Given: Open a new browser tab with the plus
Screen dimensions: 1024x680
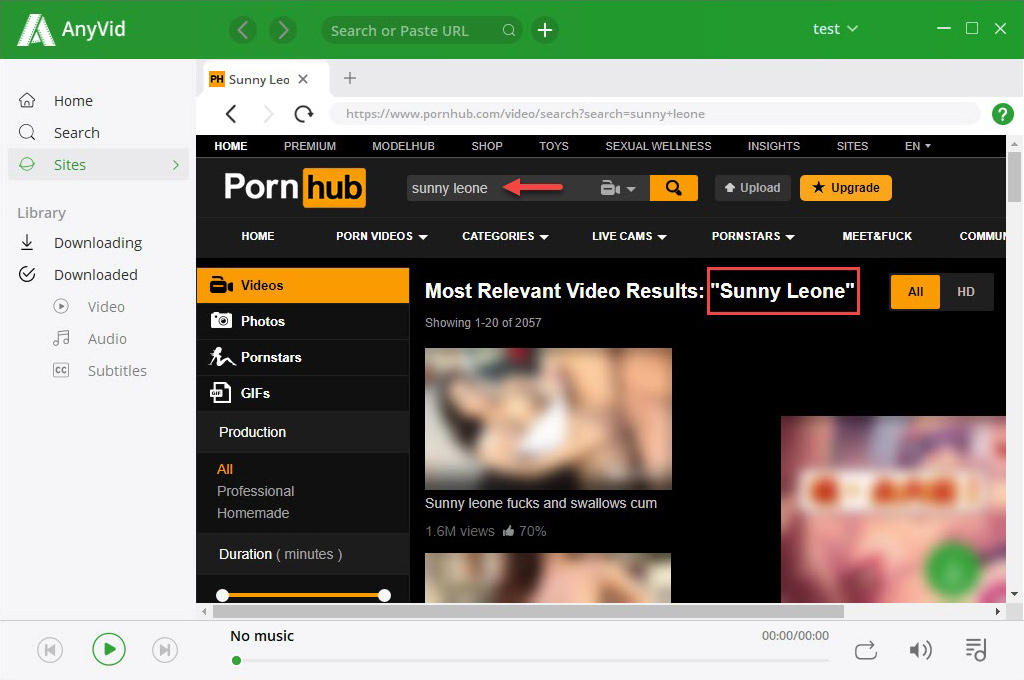Looking at the screenshot, I should (x=350, y=78).
